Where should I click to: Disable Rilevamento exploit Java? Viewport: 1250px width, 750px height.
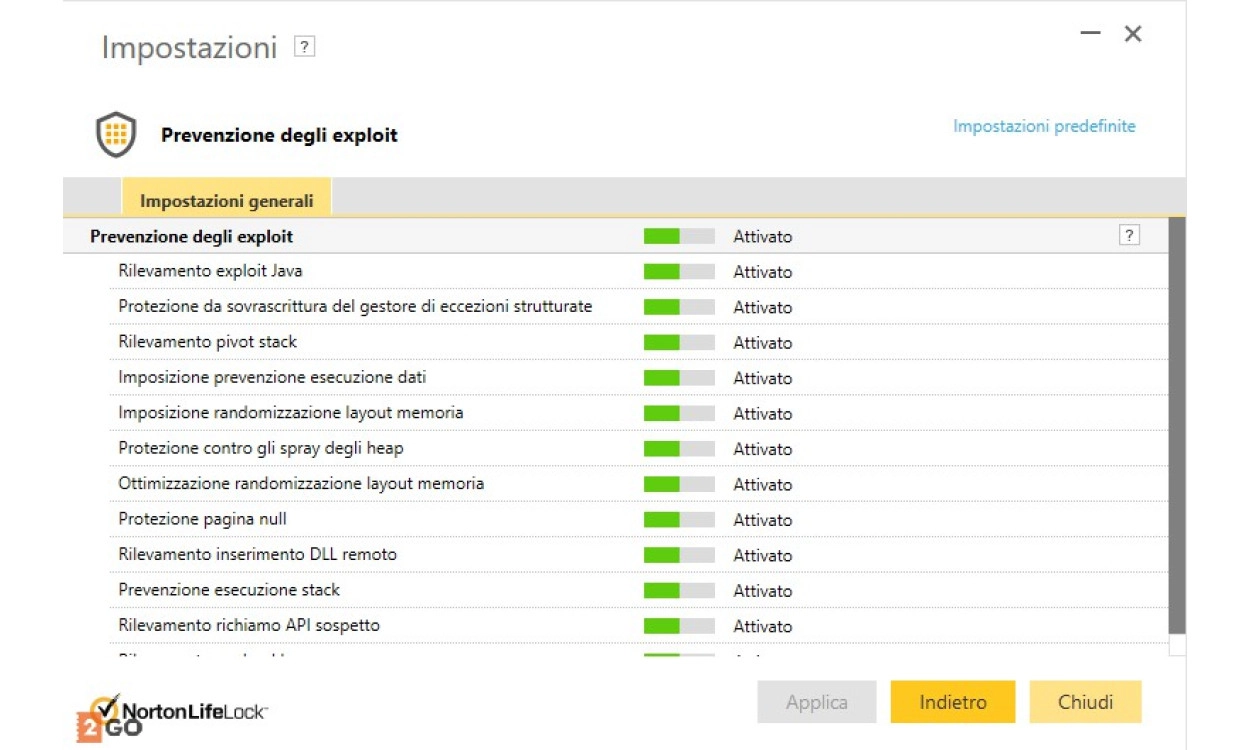pyautogui.click(x=679, y=272)
